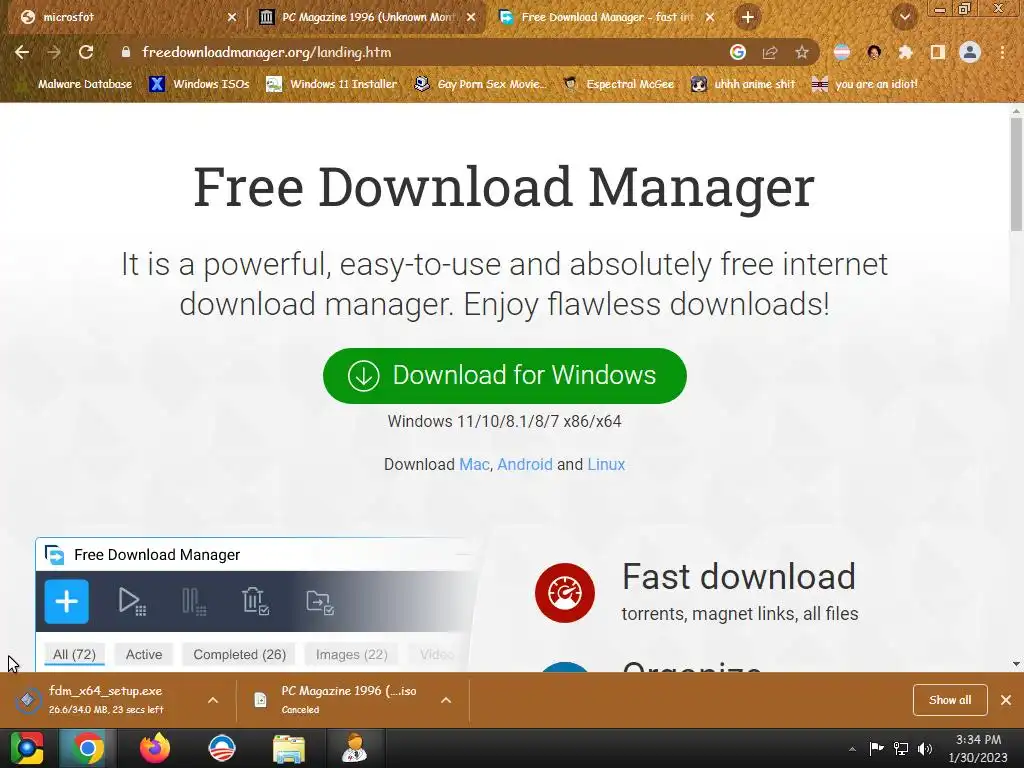Follow the Android download link

pyautogui.click(x=524, y=464)
